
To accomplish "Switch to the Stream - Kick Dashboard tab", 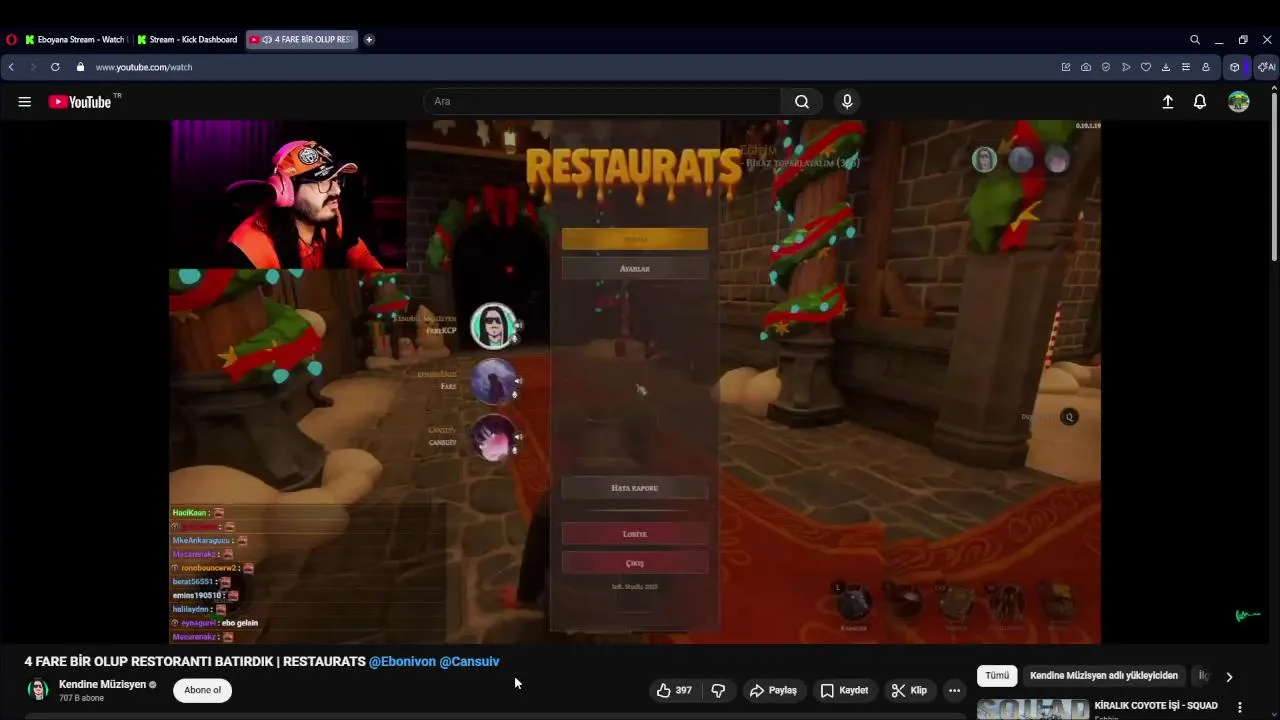I will [187, 40].
